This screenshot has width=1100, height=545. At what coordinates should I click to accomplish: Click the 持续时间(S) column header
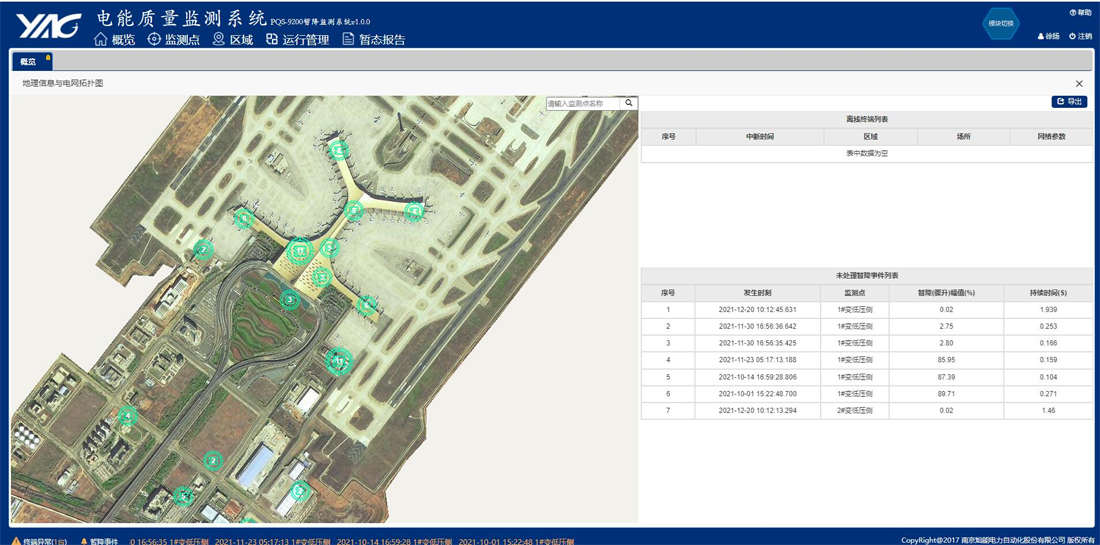(1048, 292)
